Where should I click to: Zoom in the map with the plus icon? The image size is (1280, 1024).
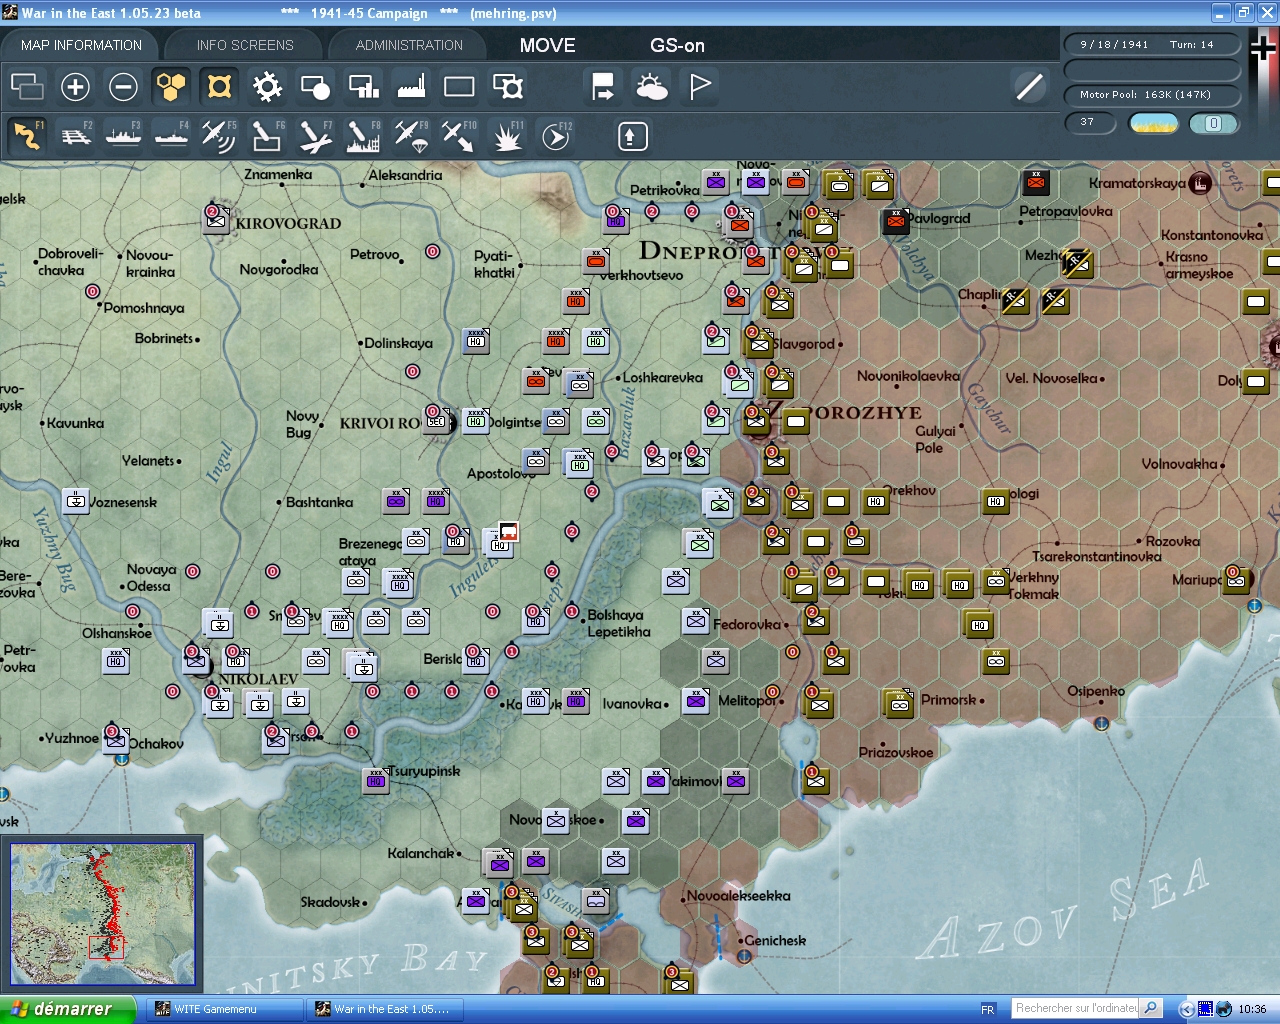coord(75,87)
